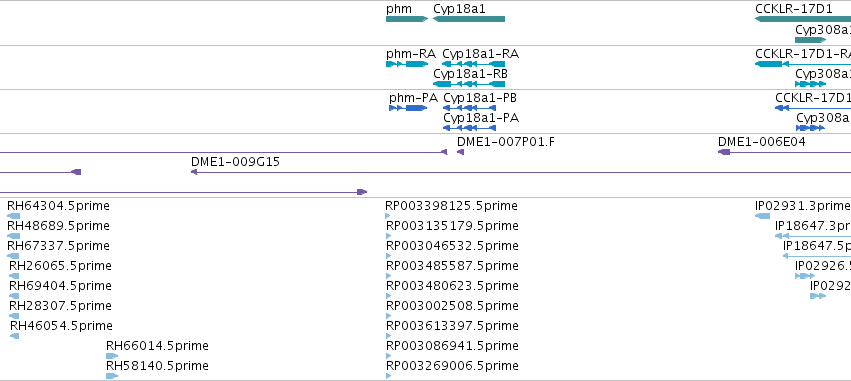The height and width of the screenshot is (381, 851).
Task: Select the phm gene arrow glyph
Action: pos(407,19)
